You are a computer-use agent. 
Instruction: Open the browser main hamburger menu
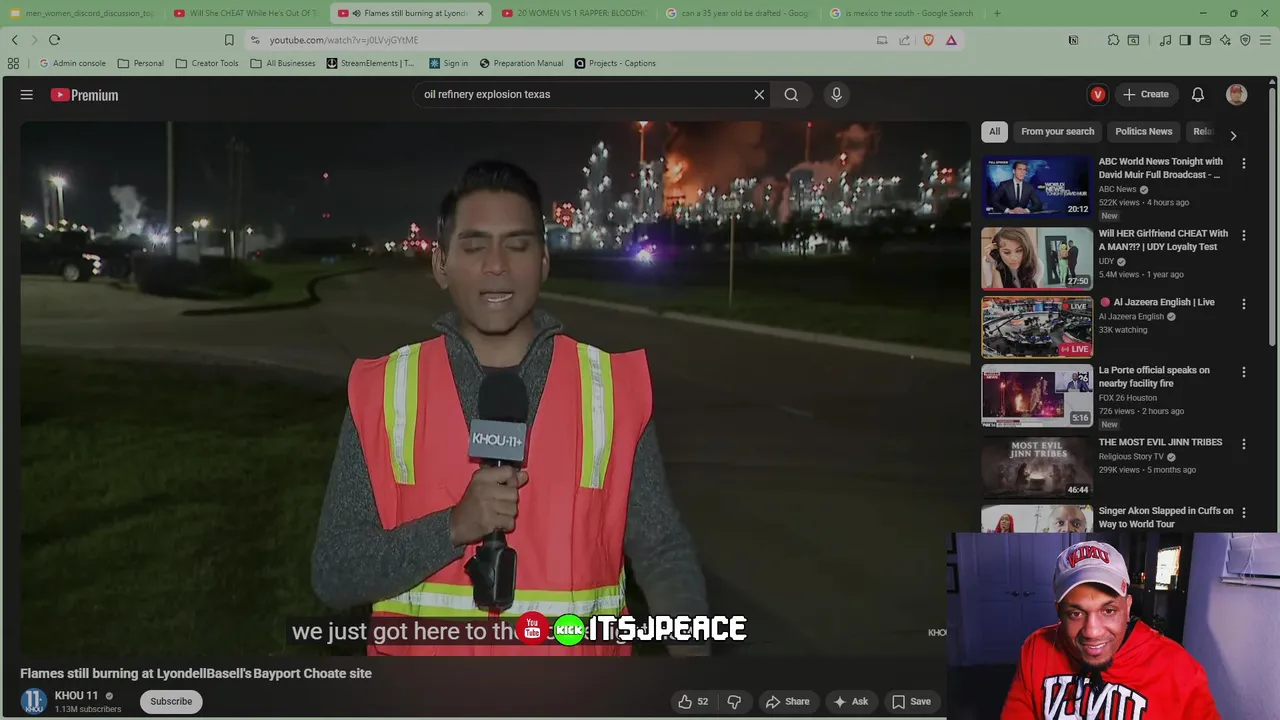point(1265,40)
